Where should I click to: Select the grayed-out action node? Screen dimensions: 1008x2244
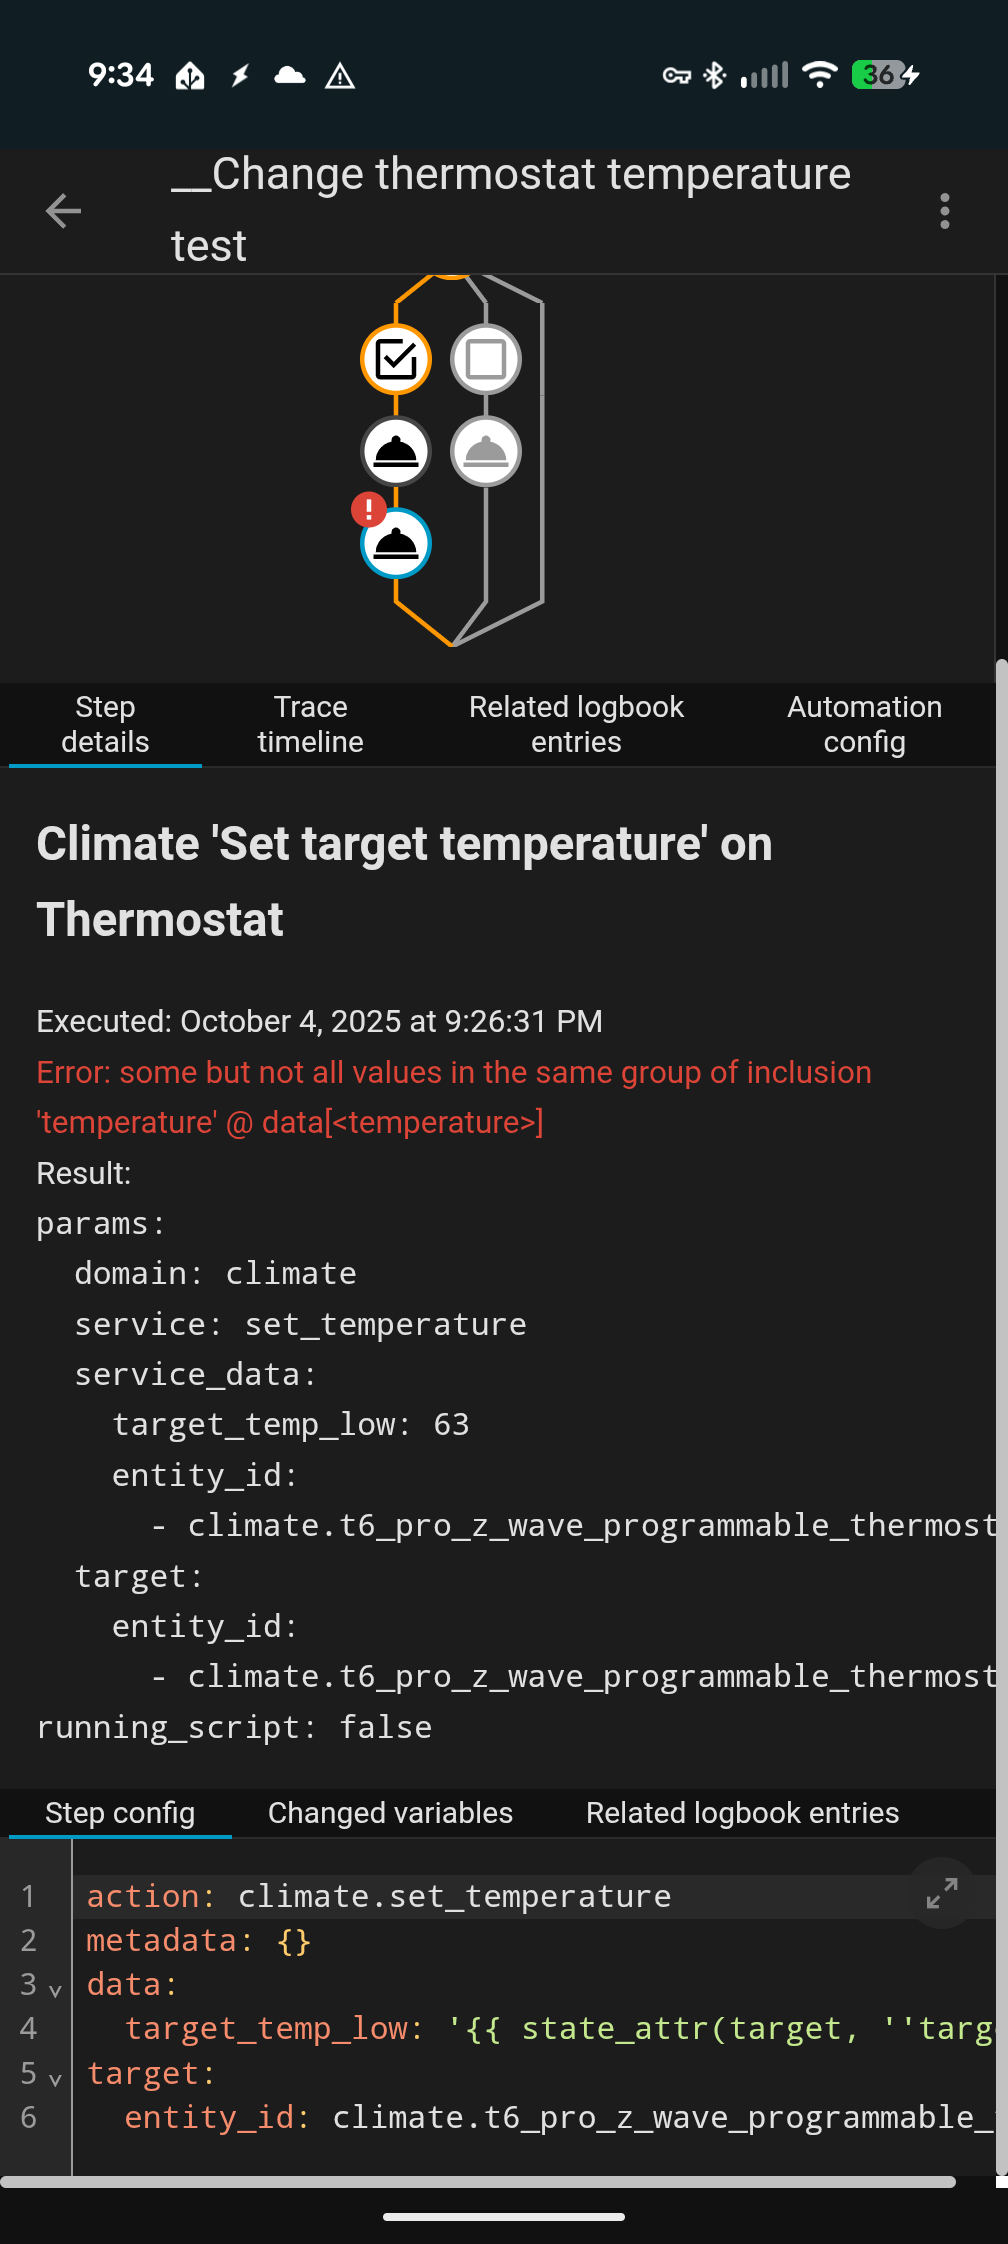[x=486, y=452]
